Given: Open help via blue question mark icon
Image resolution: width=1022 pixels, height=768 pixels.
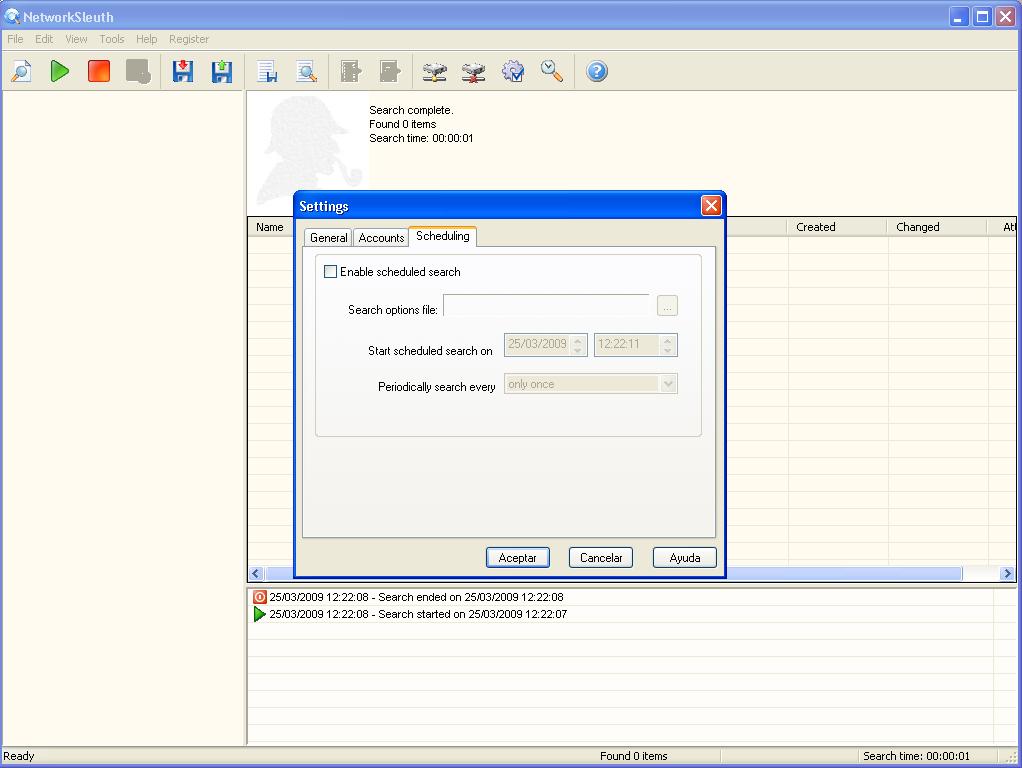Looking at the screenshot, I should point(597,71).
